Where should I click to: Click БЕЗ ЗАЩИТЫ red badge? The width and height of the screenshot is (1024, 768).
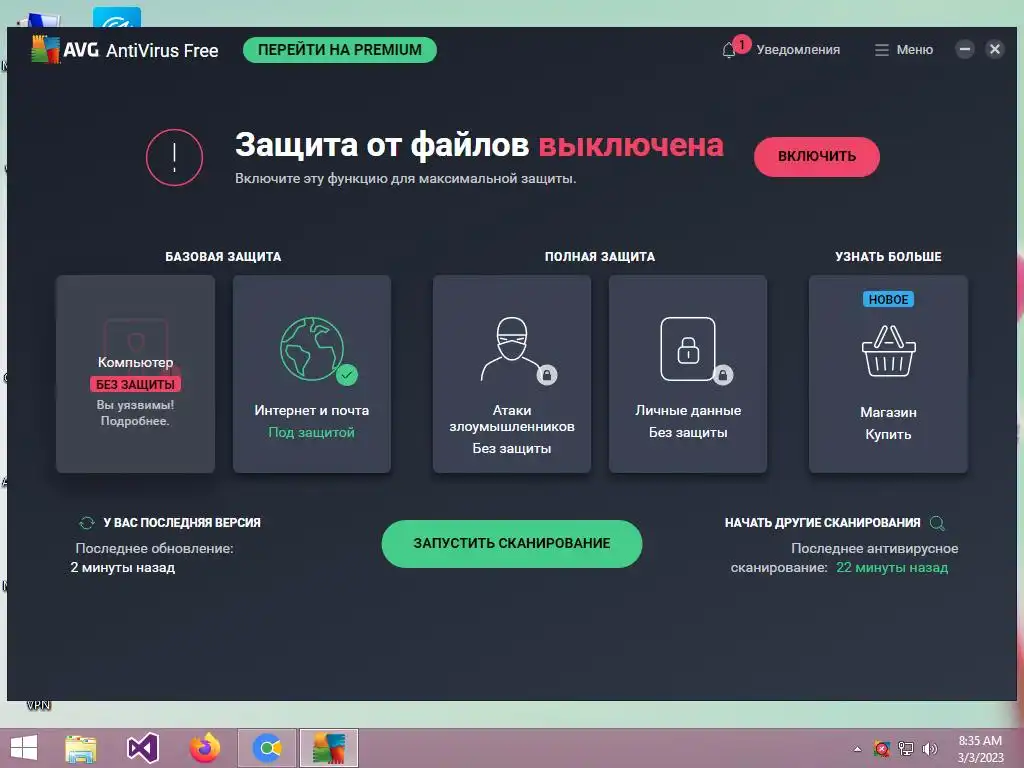(135, 385)
